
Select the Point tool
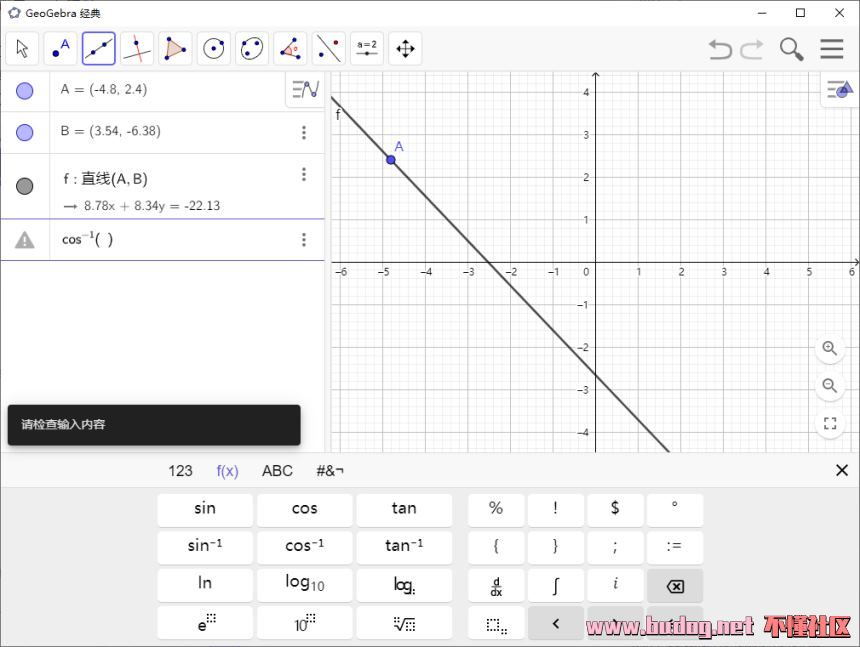click(61, 48)
